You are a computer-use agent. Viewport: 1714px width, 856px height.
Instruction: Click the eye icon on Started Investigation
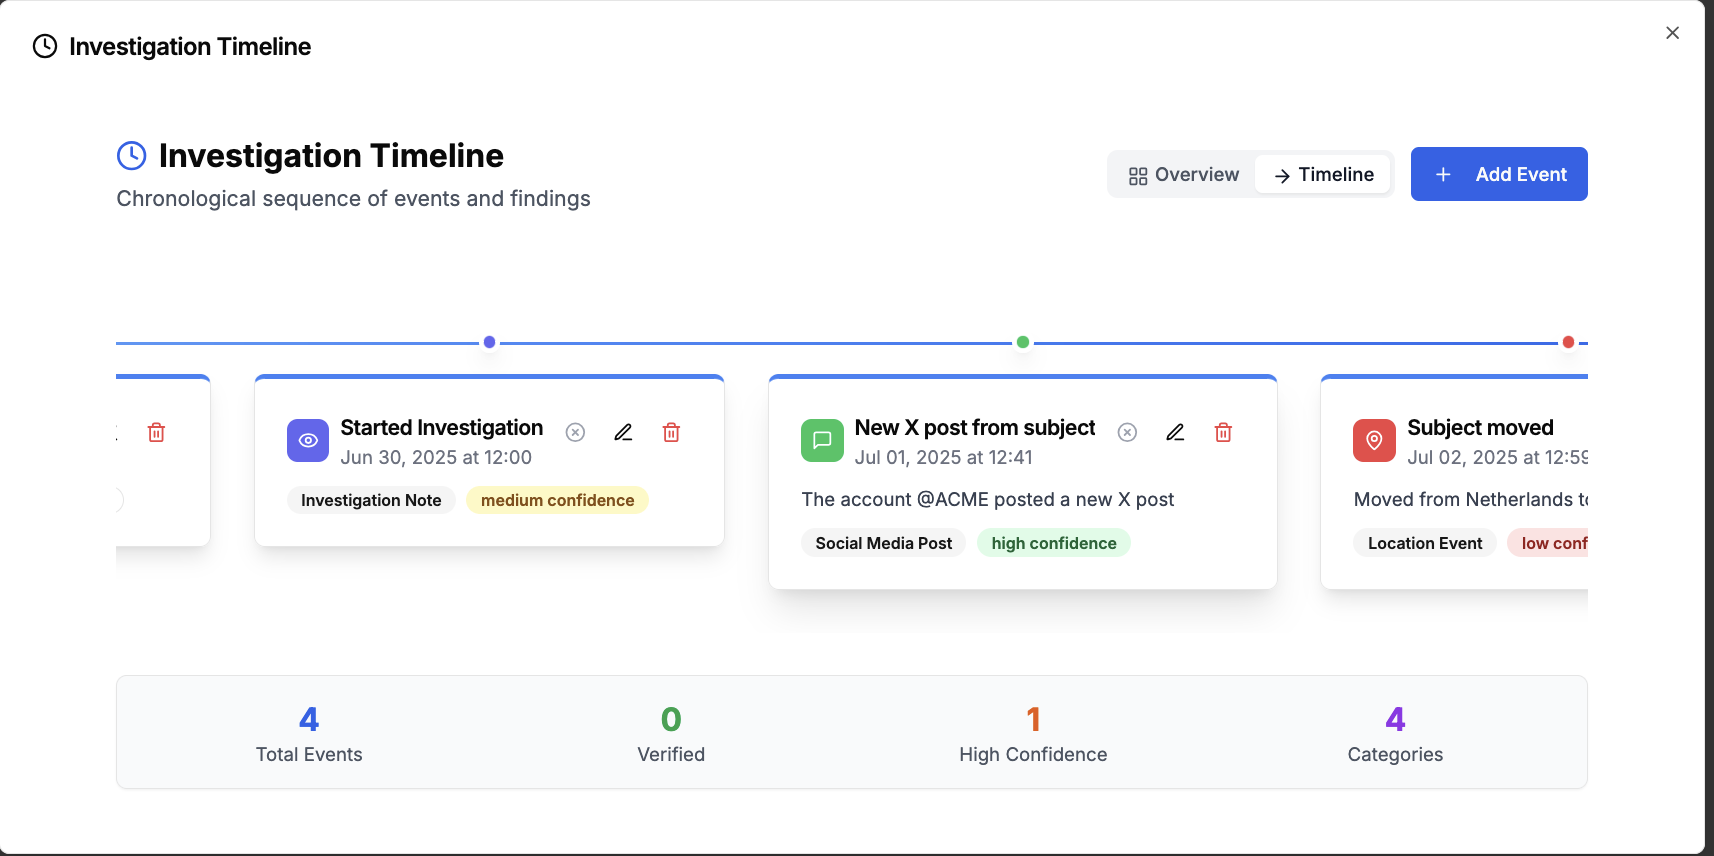click(x=308, y=440)
